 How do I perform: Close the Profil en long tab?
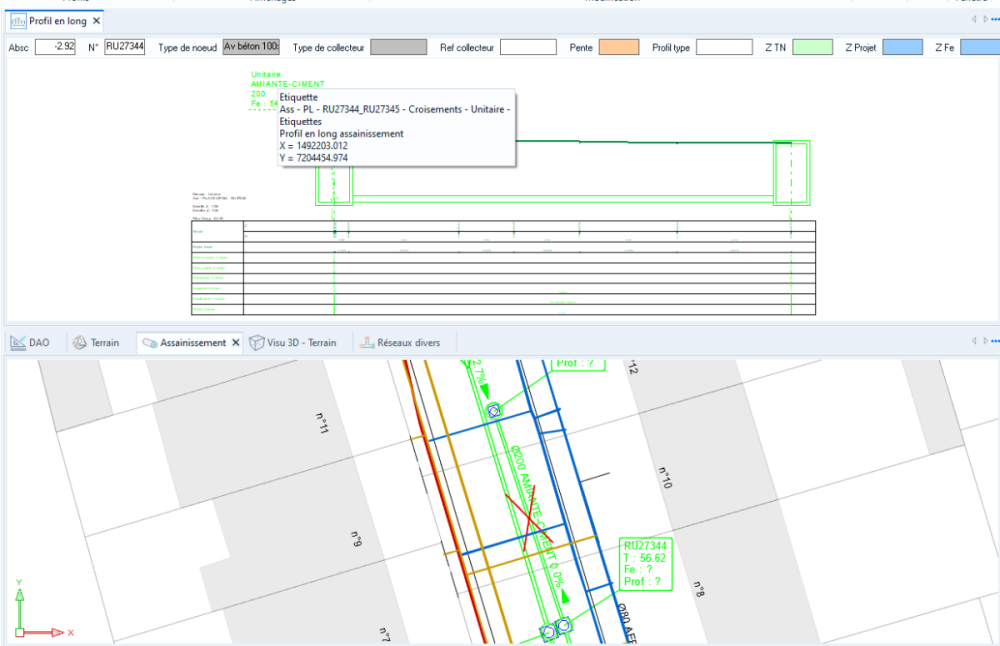click(96, 21)
